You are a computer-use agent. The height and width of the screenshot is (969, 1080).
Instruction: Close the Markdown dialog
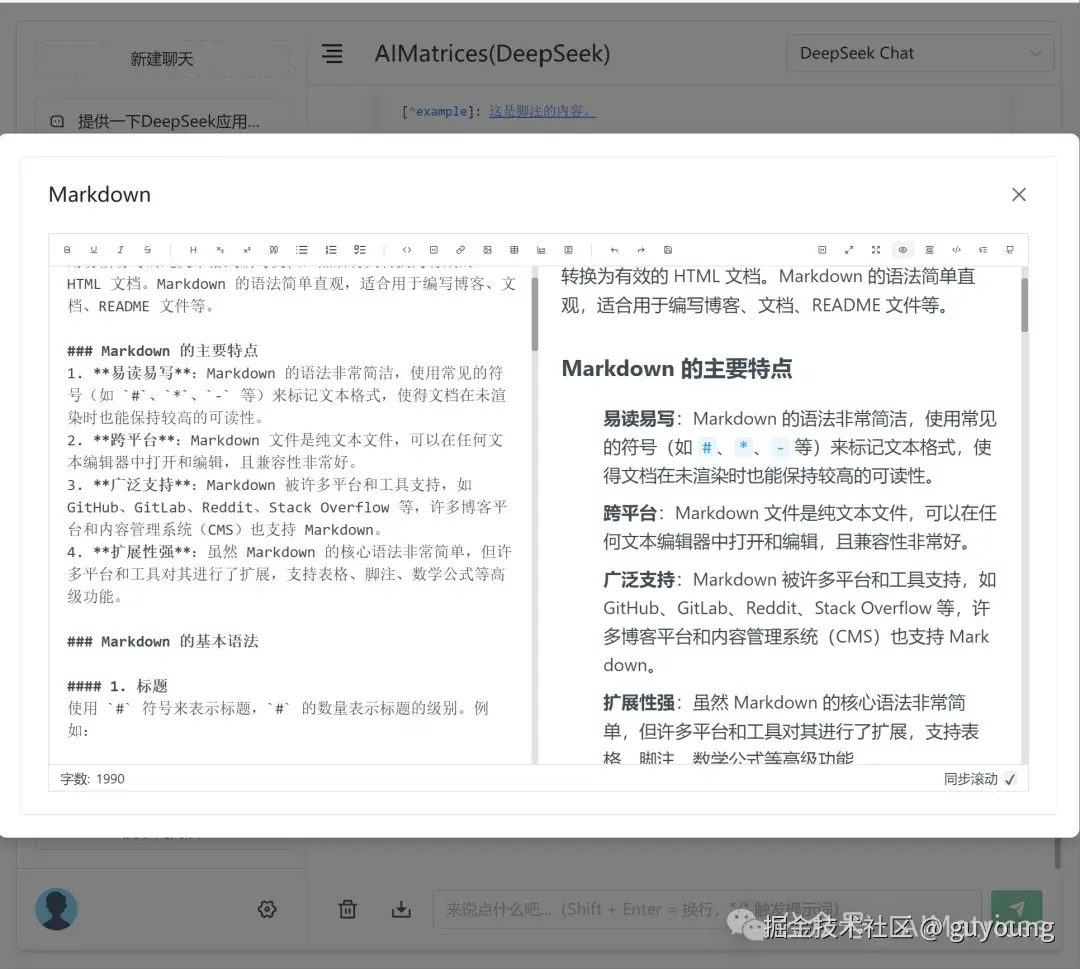pyautogui.click(x=1019, y=195)
